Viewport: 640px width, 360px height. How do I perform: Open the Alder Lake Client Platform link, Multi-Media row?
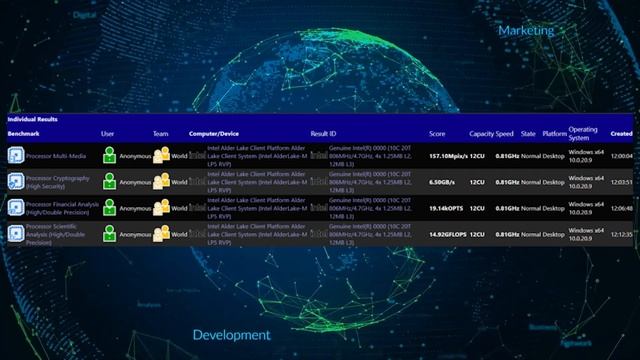pyautogui.click(x=257, y=156)
